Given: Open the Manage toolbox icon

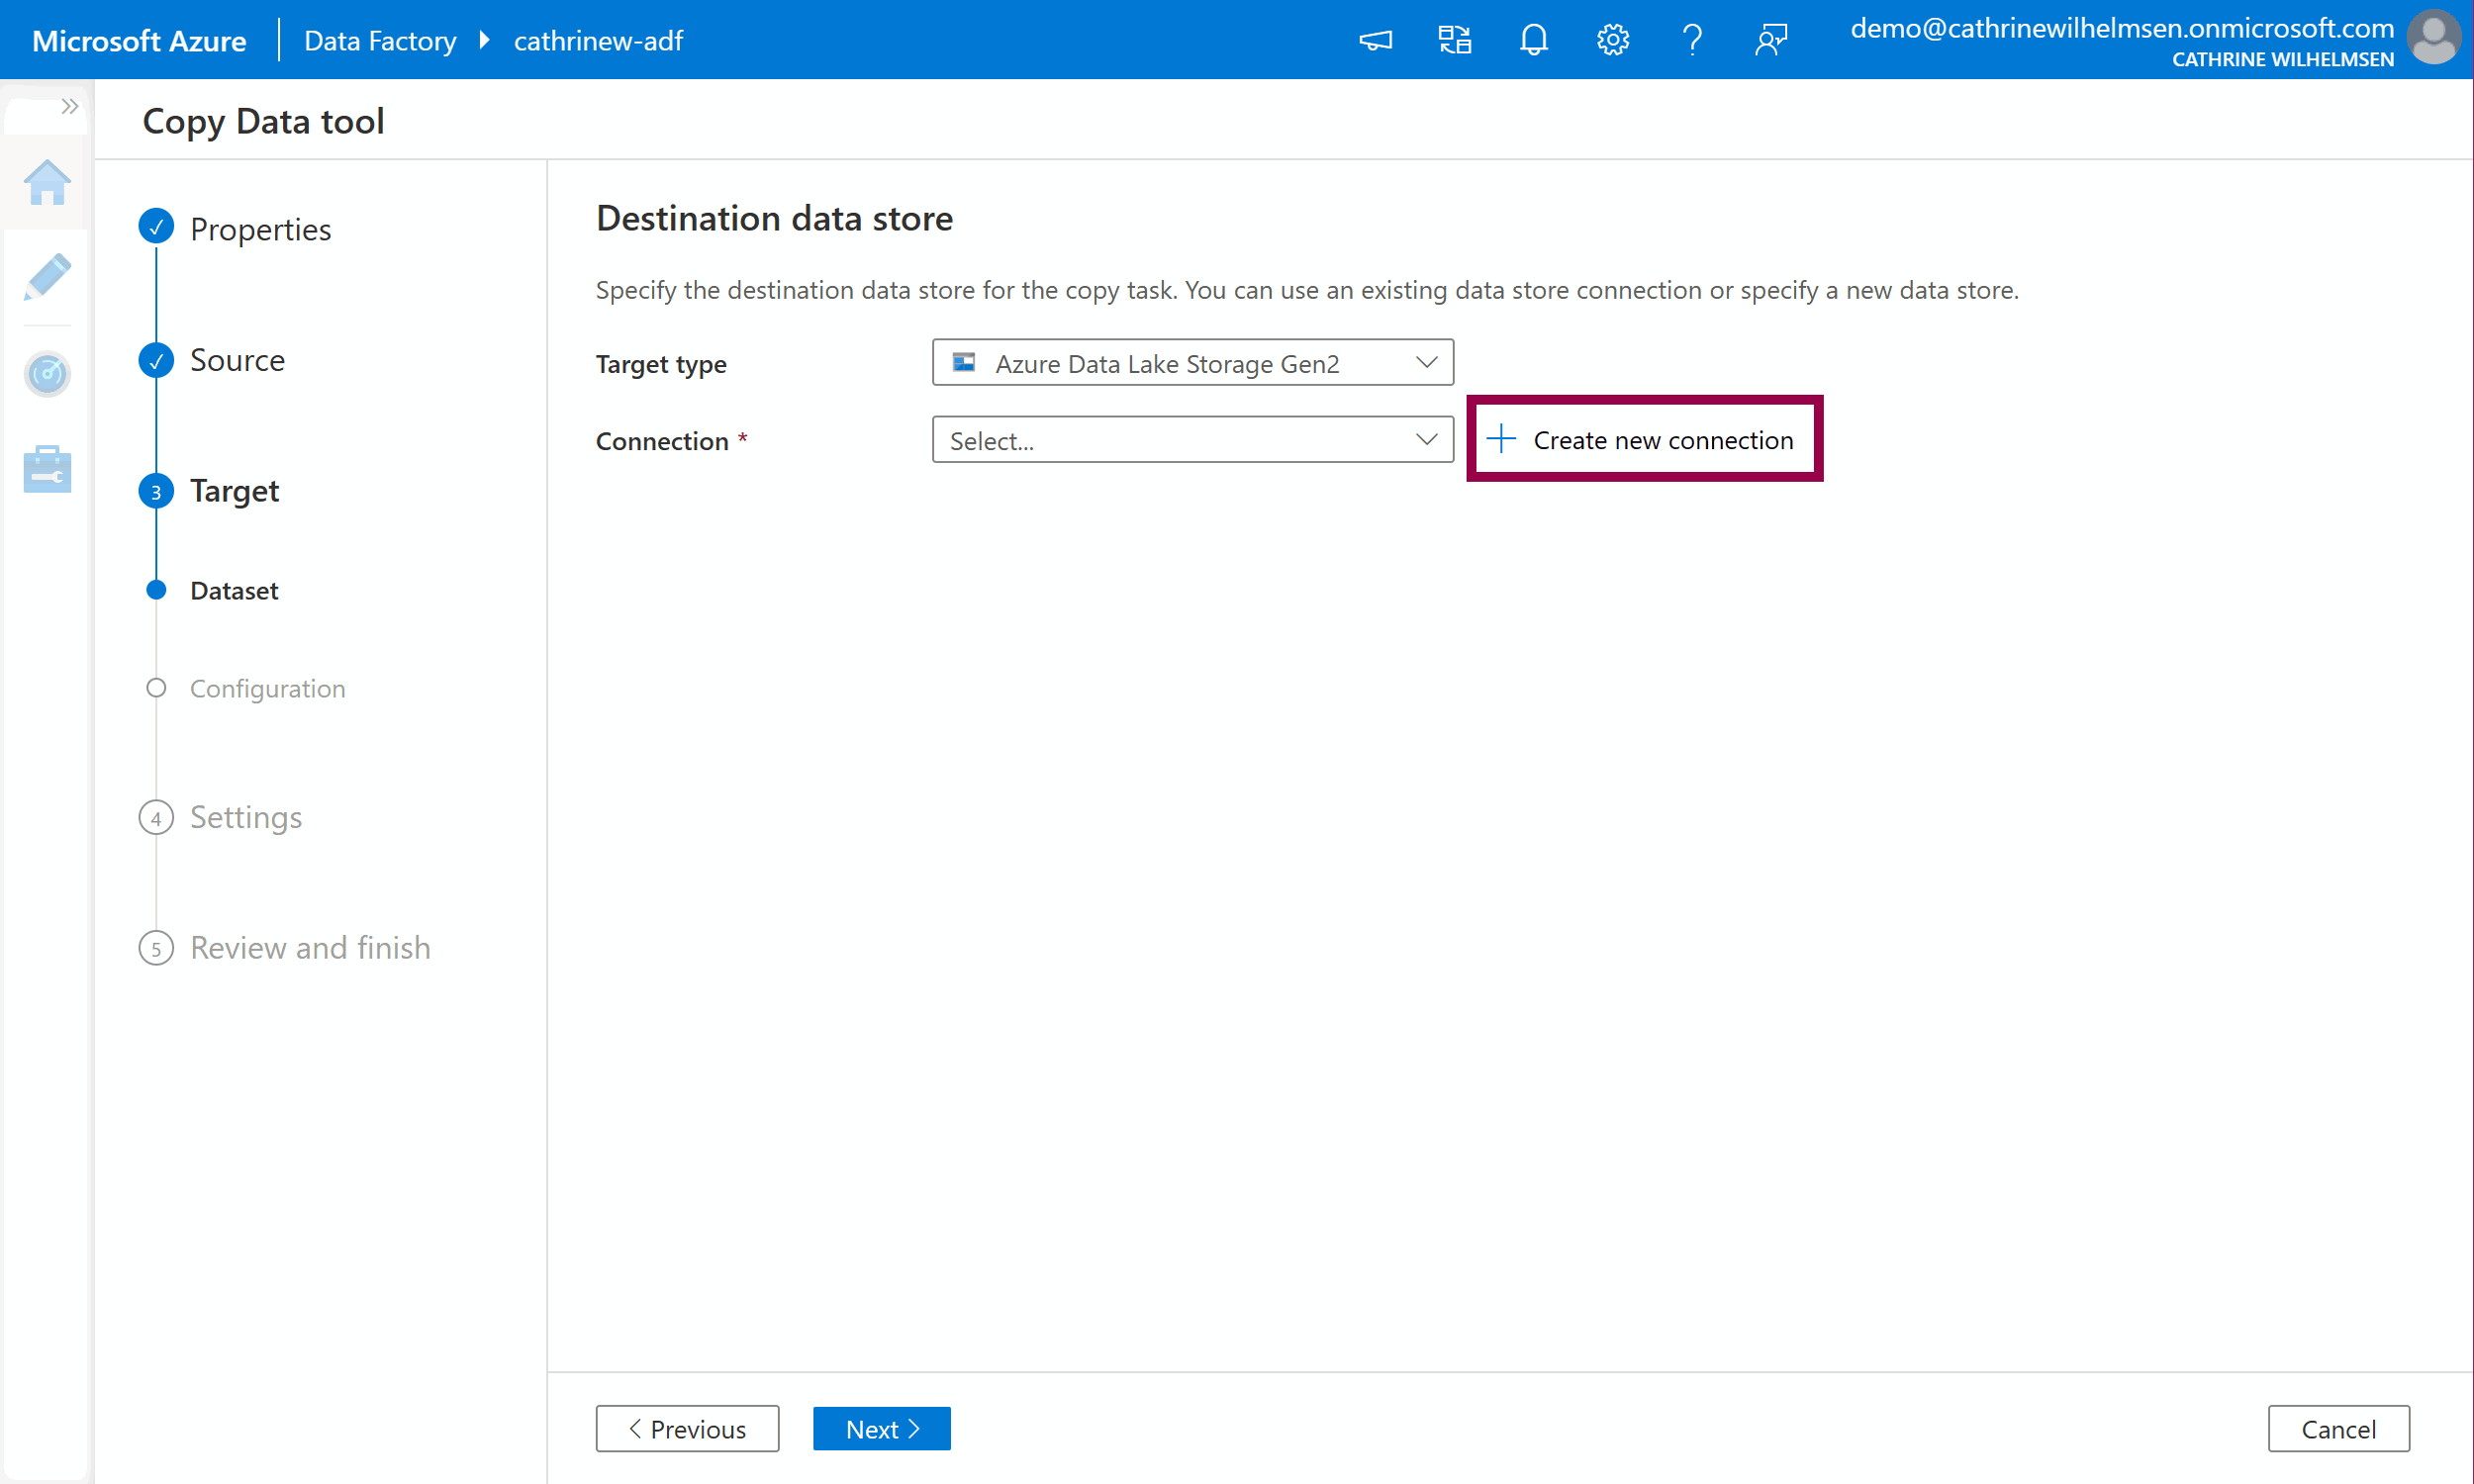Looking at the screenshot, I should tap(47, 469).
